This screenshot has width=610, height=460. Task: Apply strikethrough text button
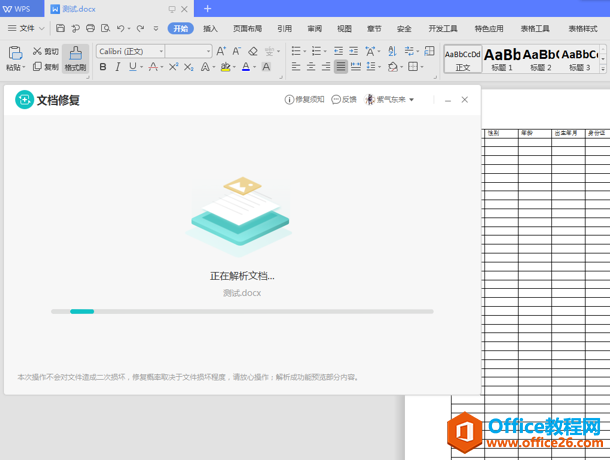[153, 67]
